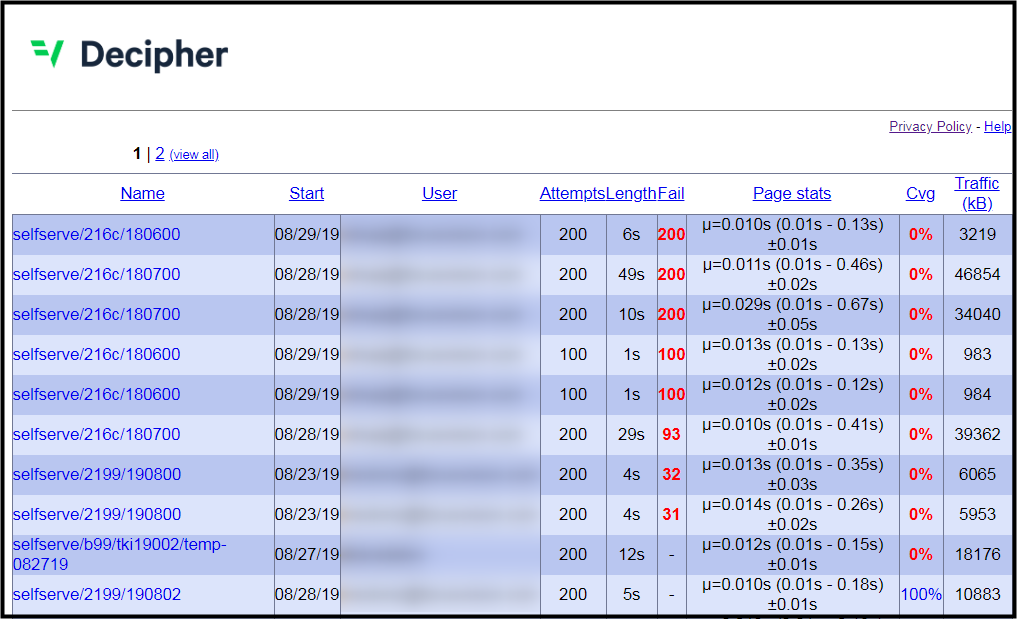Sort by the Cvg column header
This screenshot has height=619, width=1017.
click(x=920, y=193)
